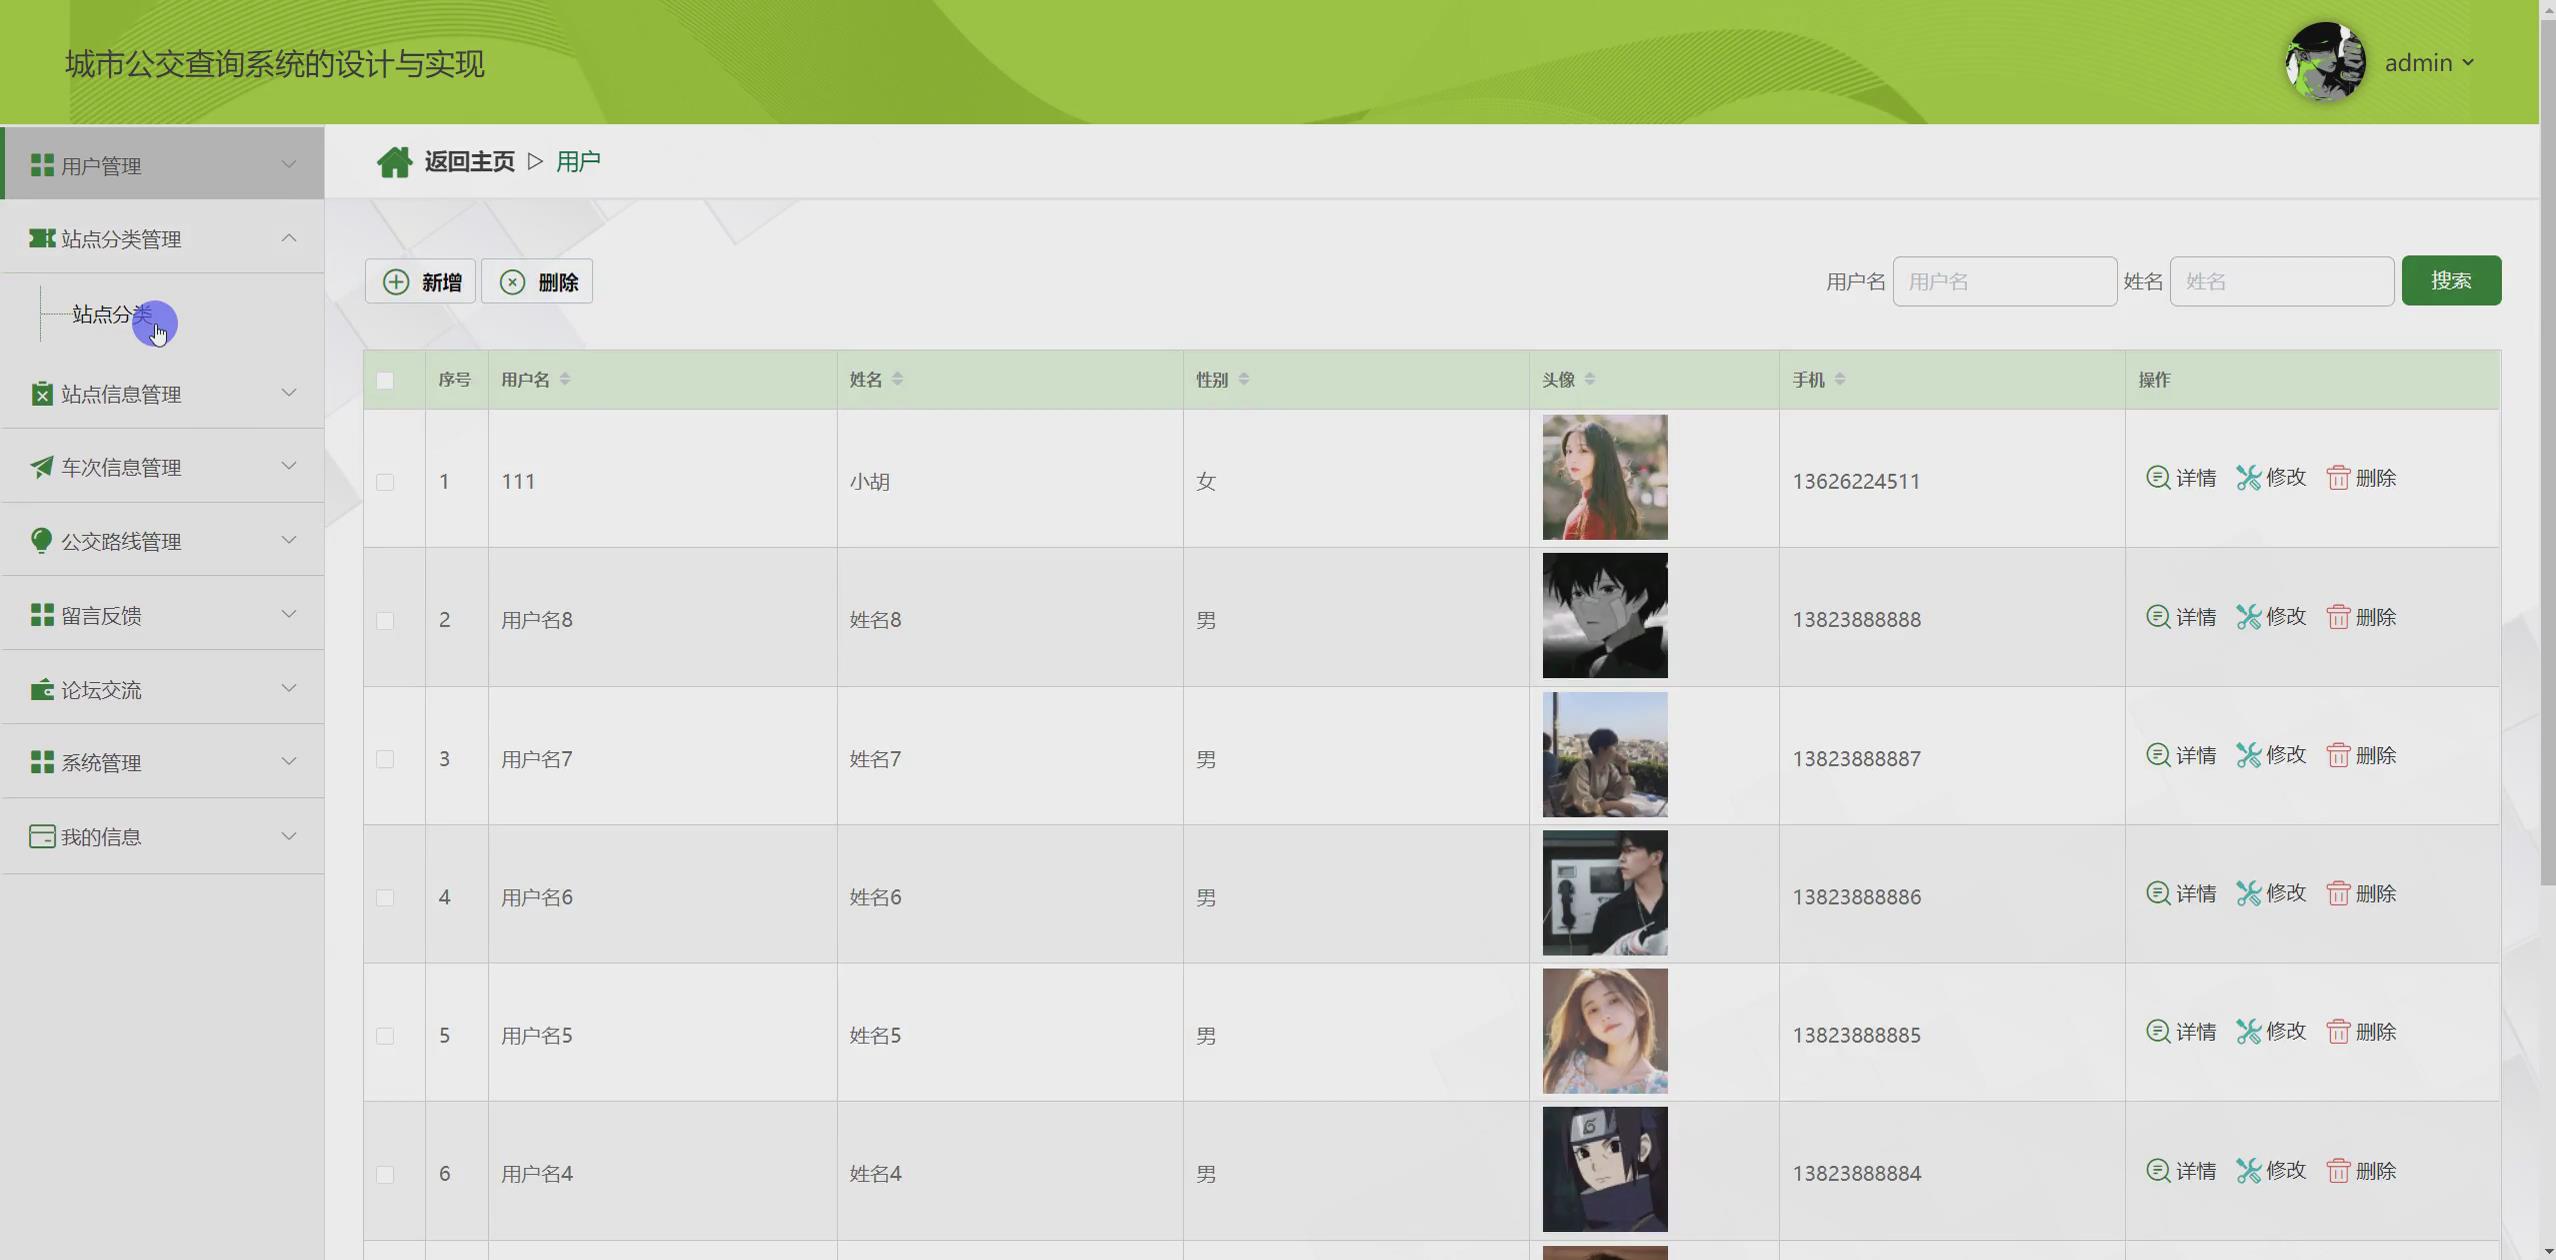Open the admin dropdown menu
The height and width of the screenshot is (1260, 2556).
(x=2430, y=63)
